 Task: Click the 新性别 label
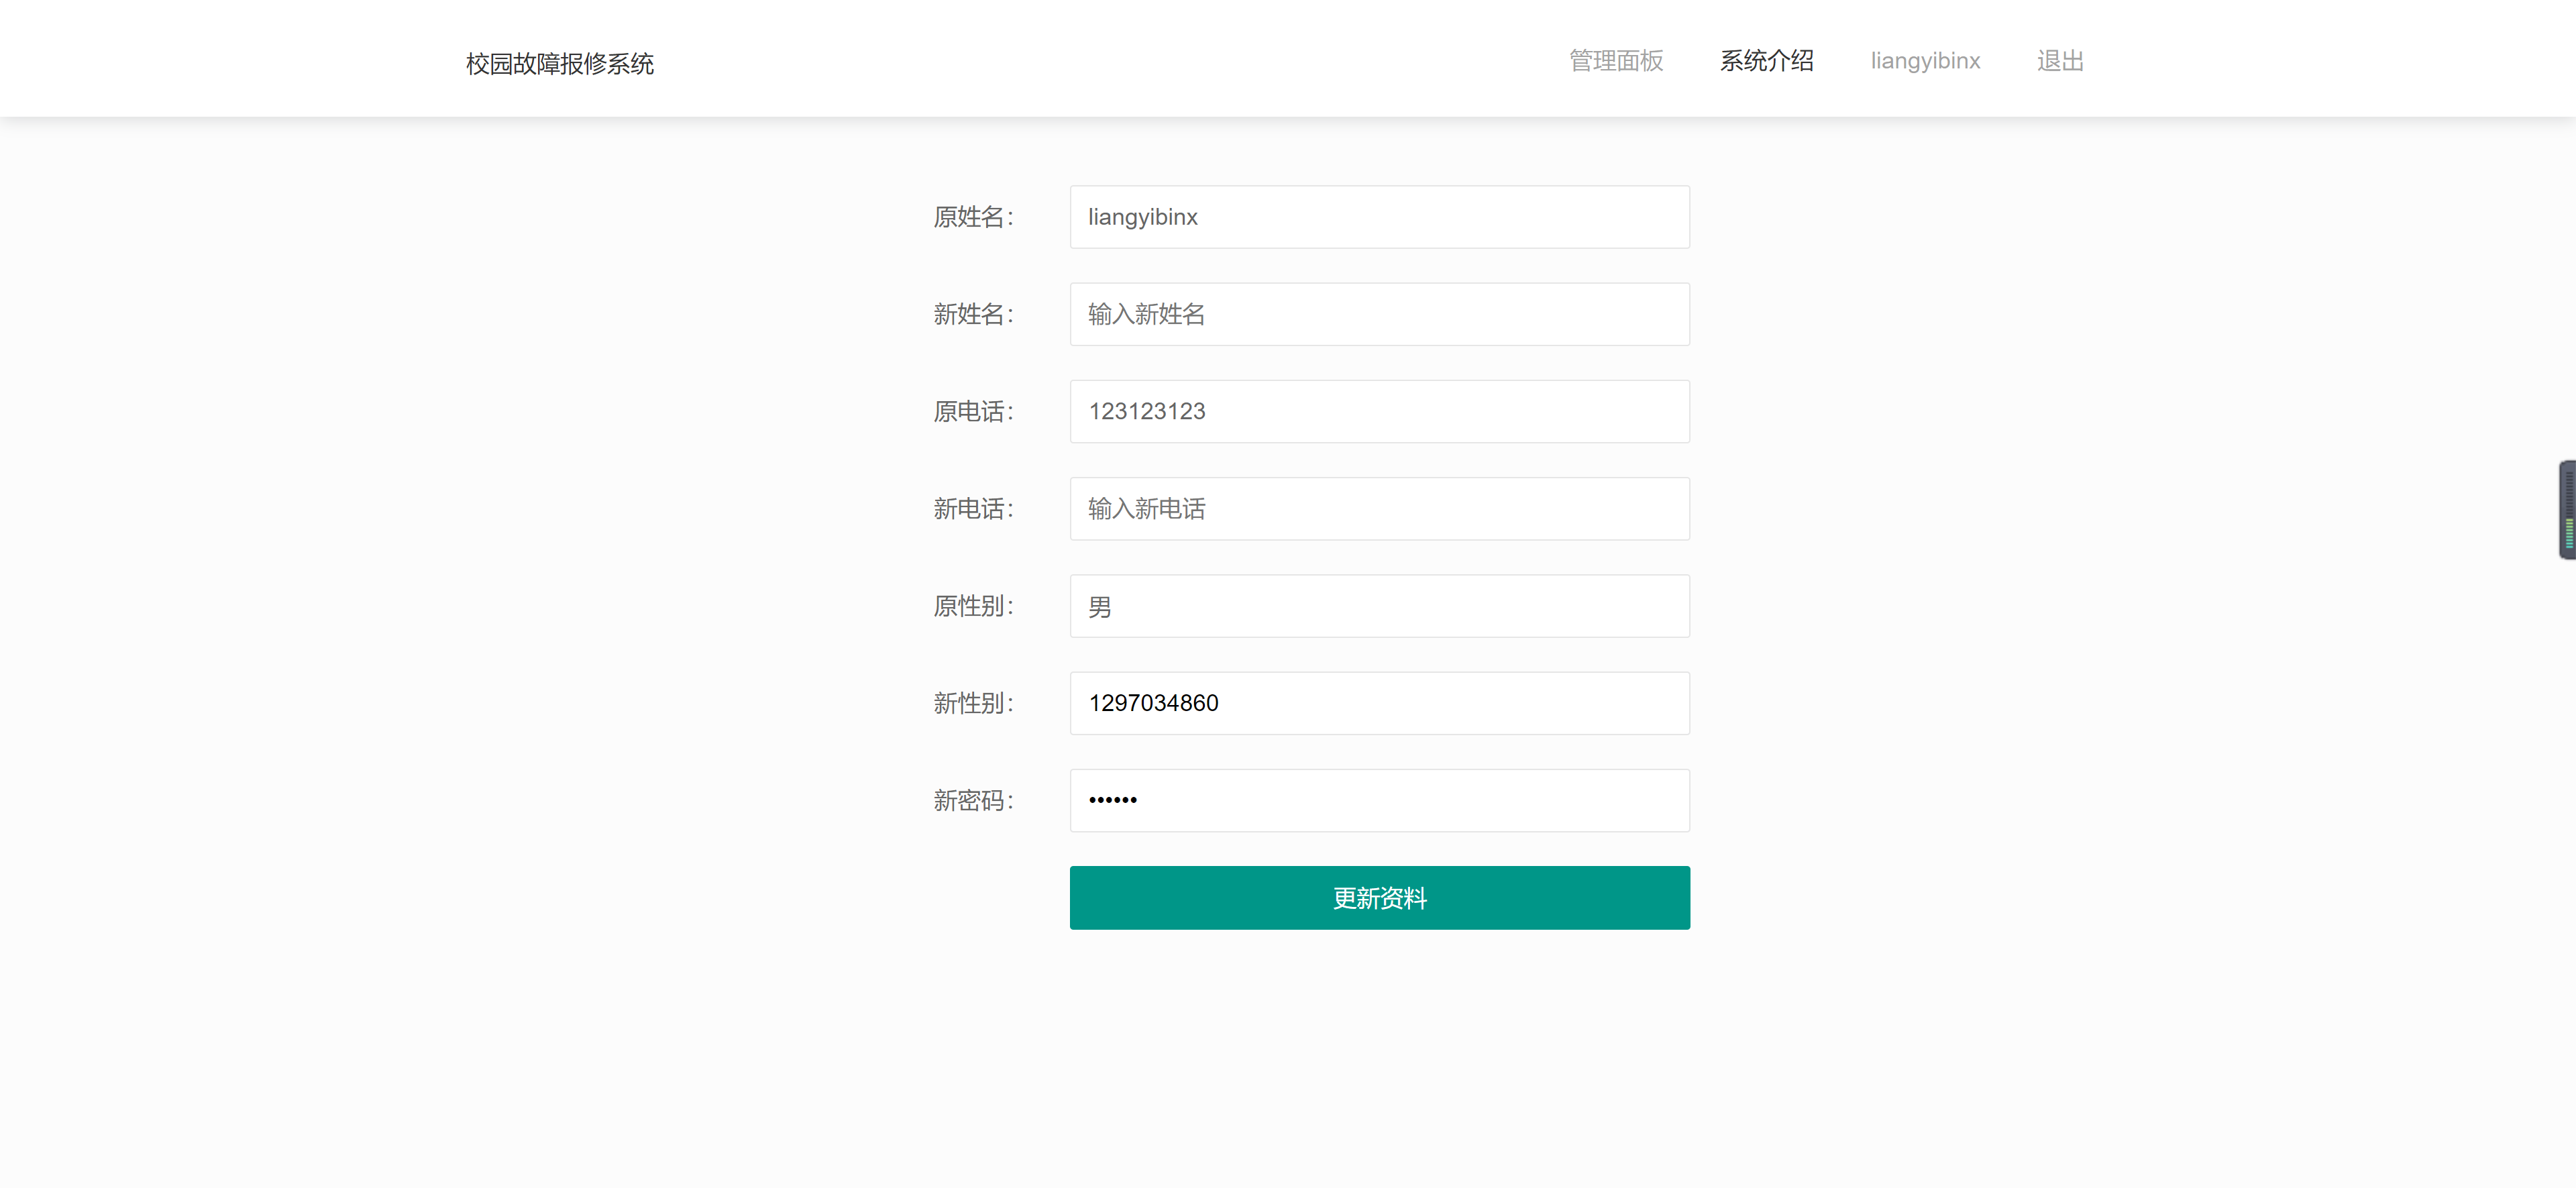[973, 703]
